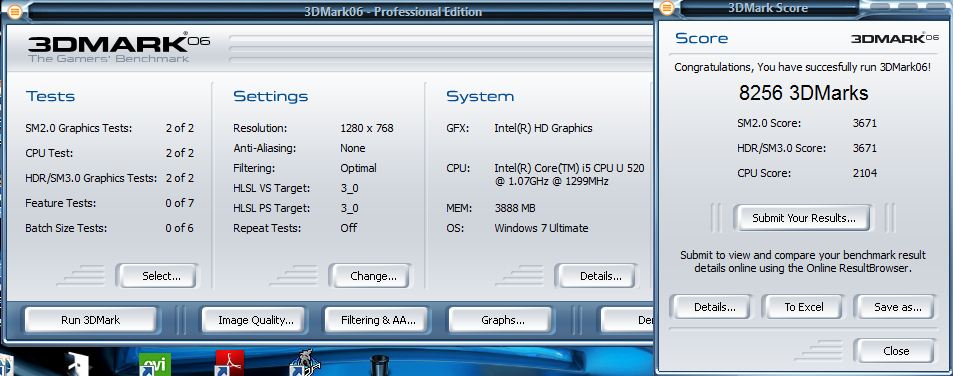This screenshot has width=953, height=376.
Task: Open the green avi shortcut on desktop
Action: click(x=154, y=364)
